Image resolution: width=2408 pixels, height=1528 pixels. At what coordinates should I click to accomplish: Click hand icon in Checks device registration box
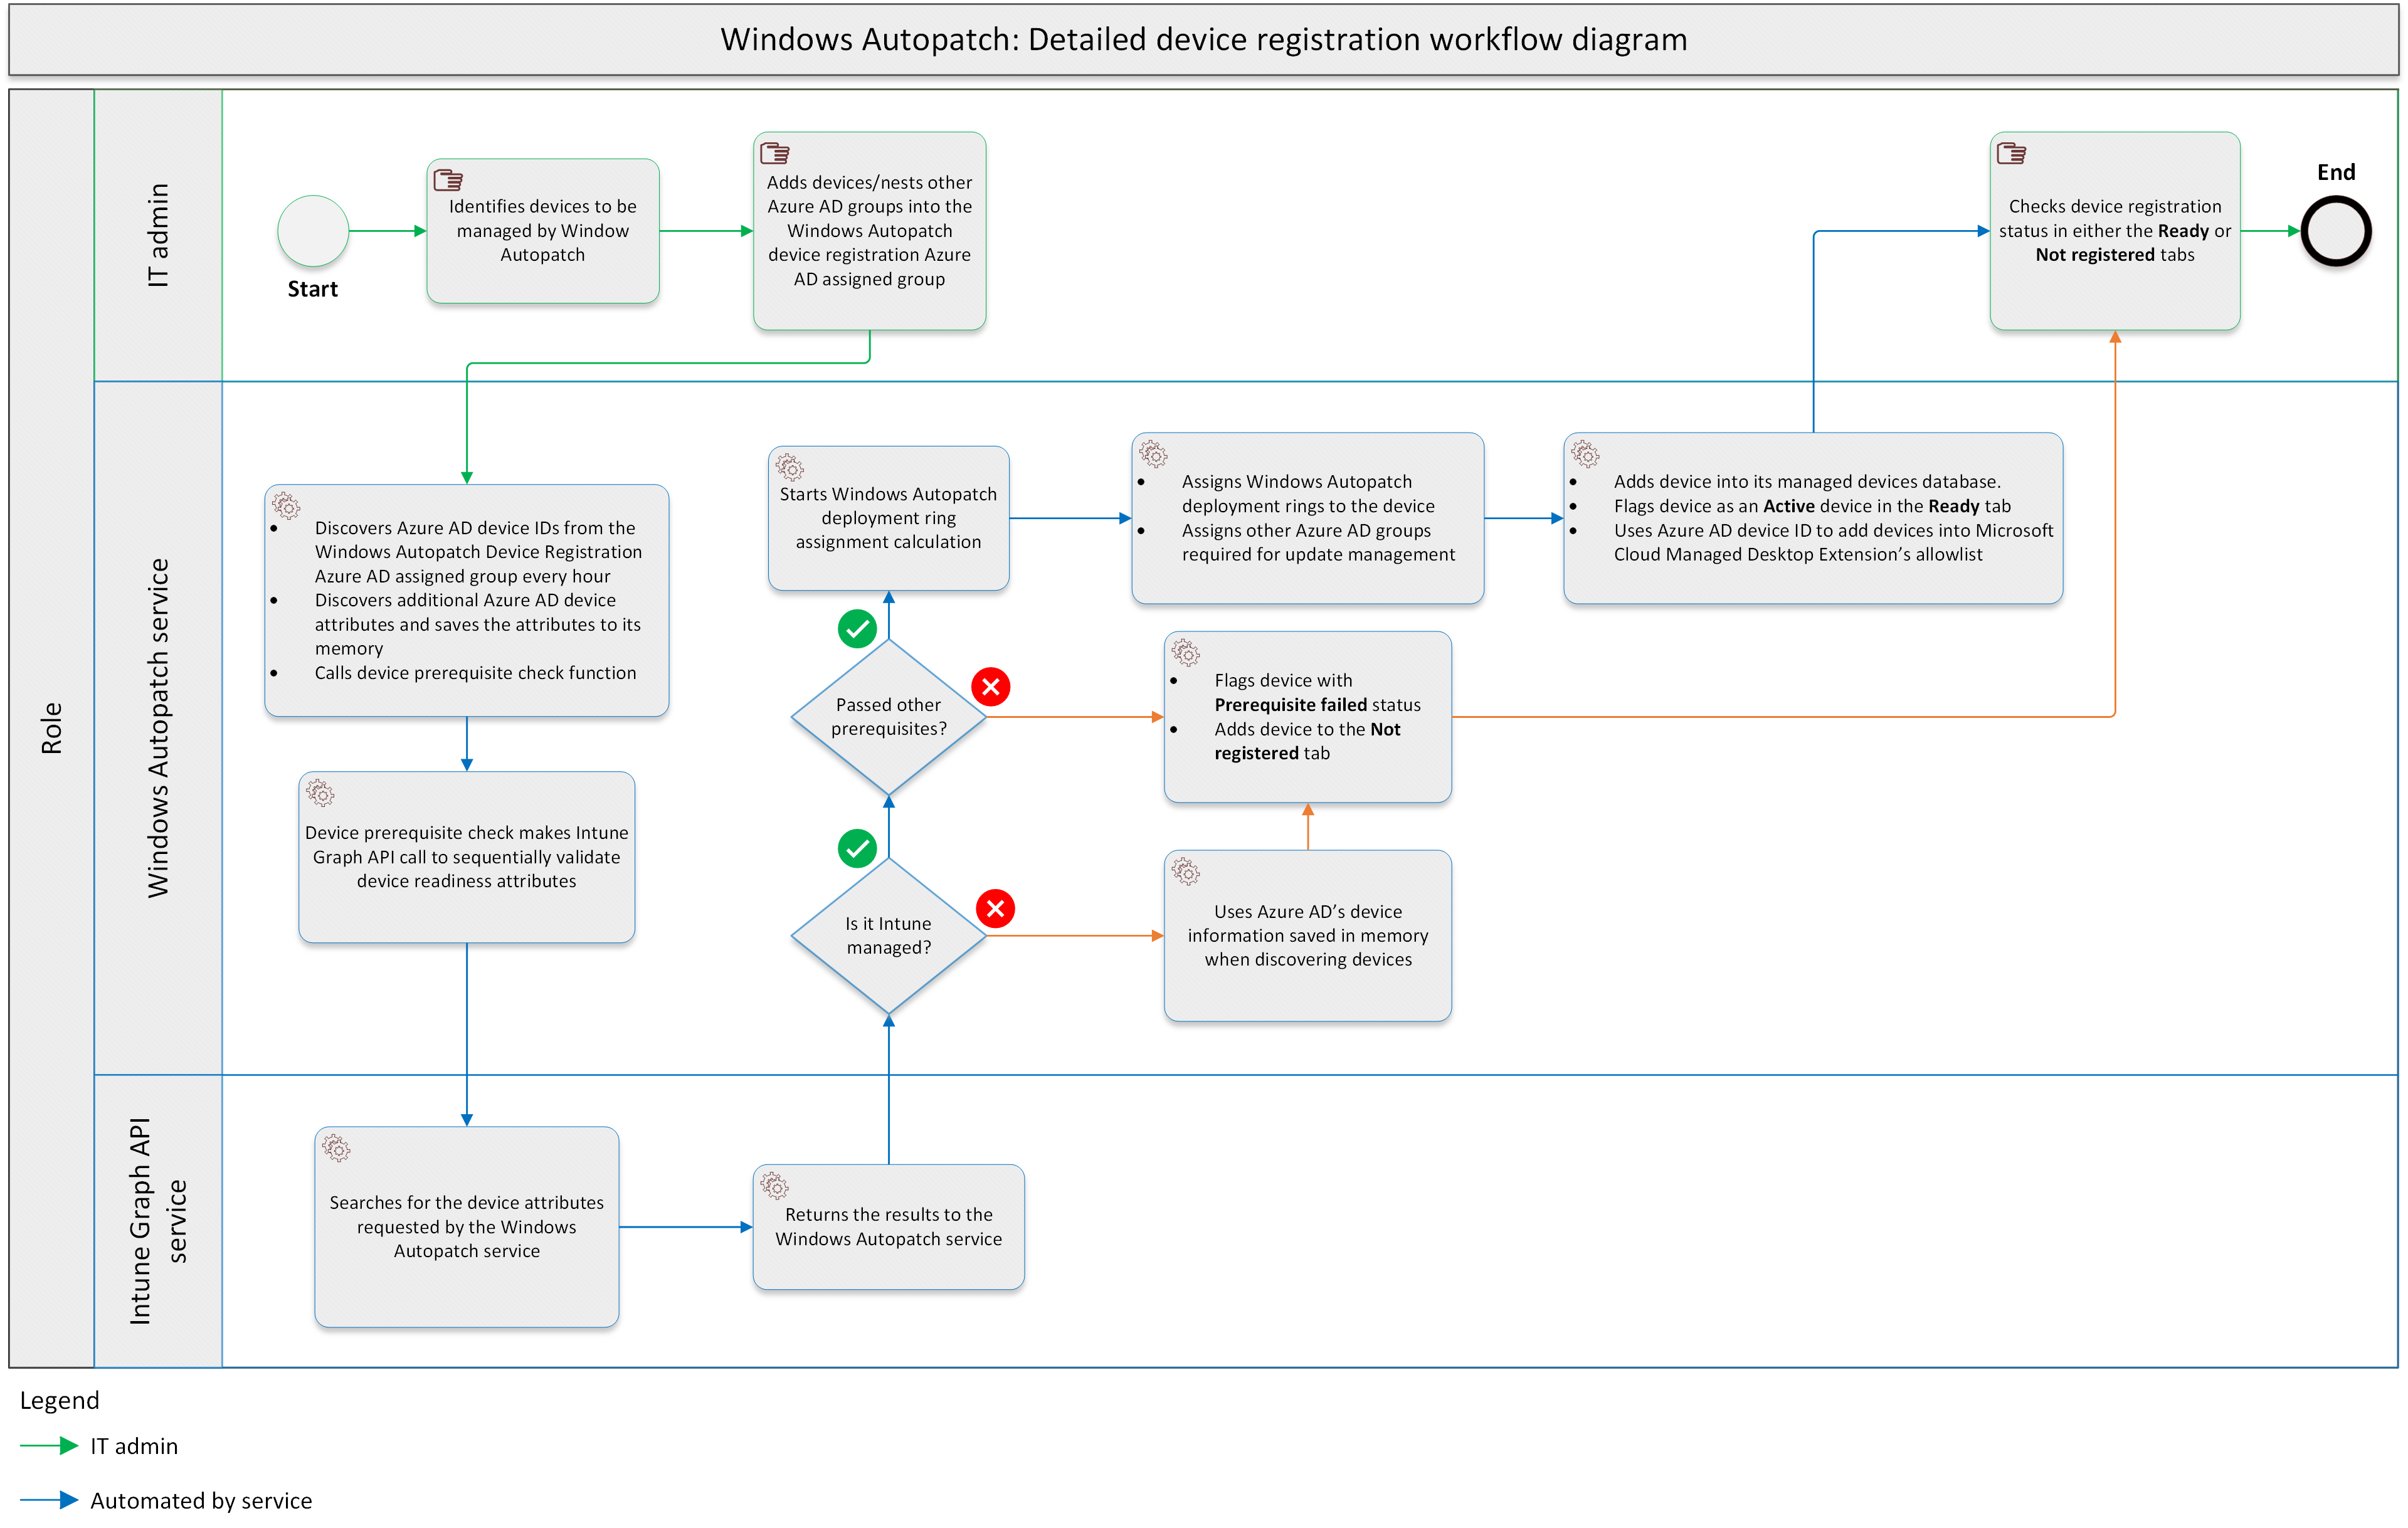coord(2012,153)
